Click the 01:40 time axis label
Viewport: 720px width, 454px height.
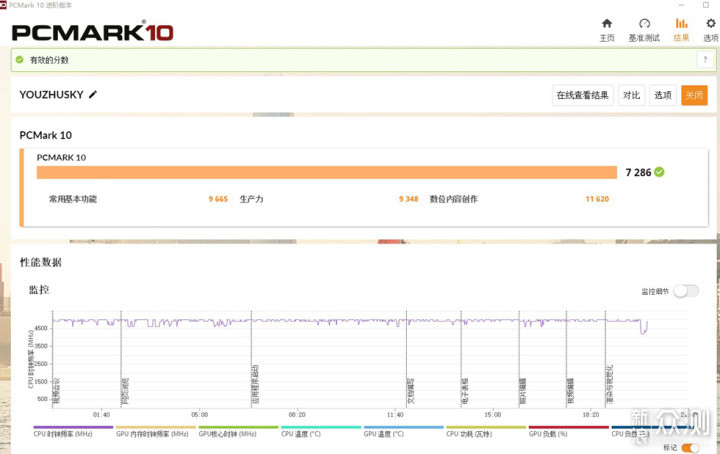(x=101, y=415)
